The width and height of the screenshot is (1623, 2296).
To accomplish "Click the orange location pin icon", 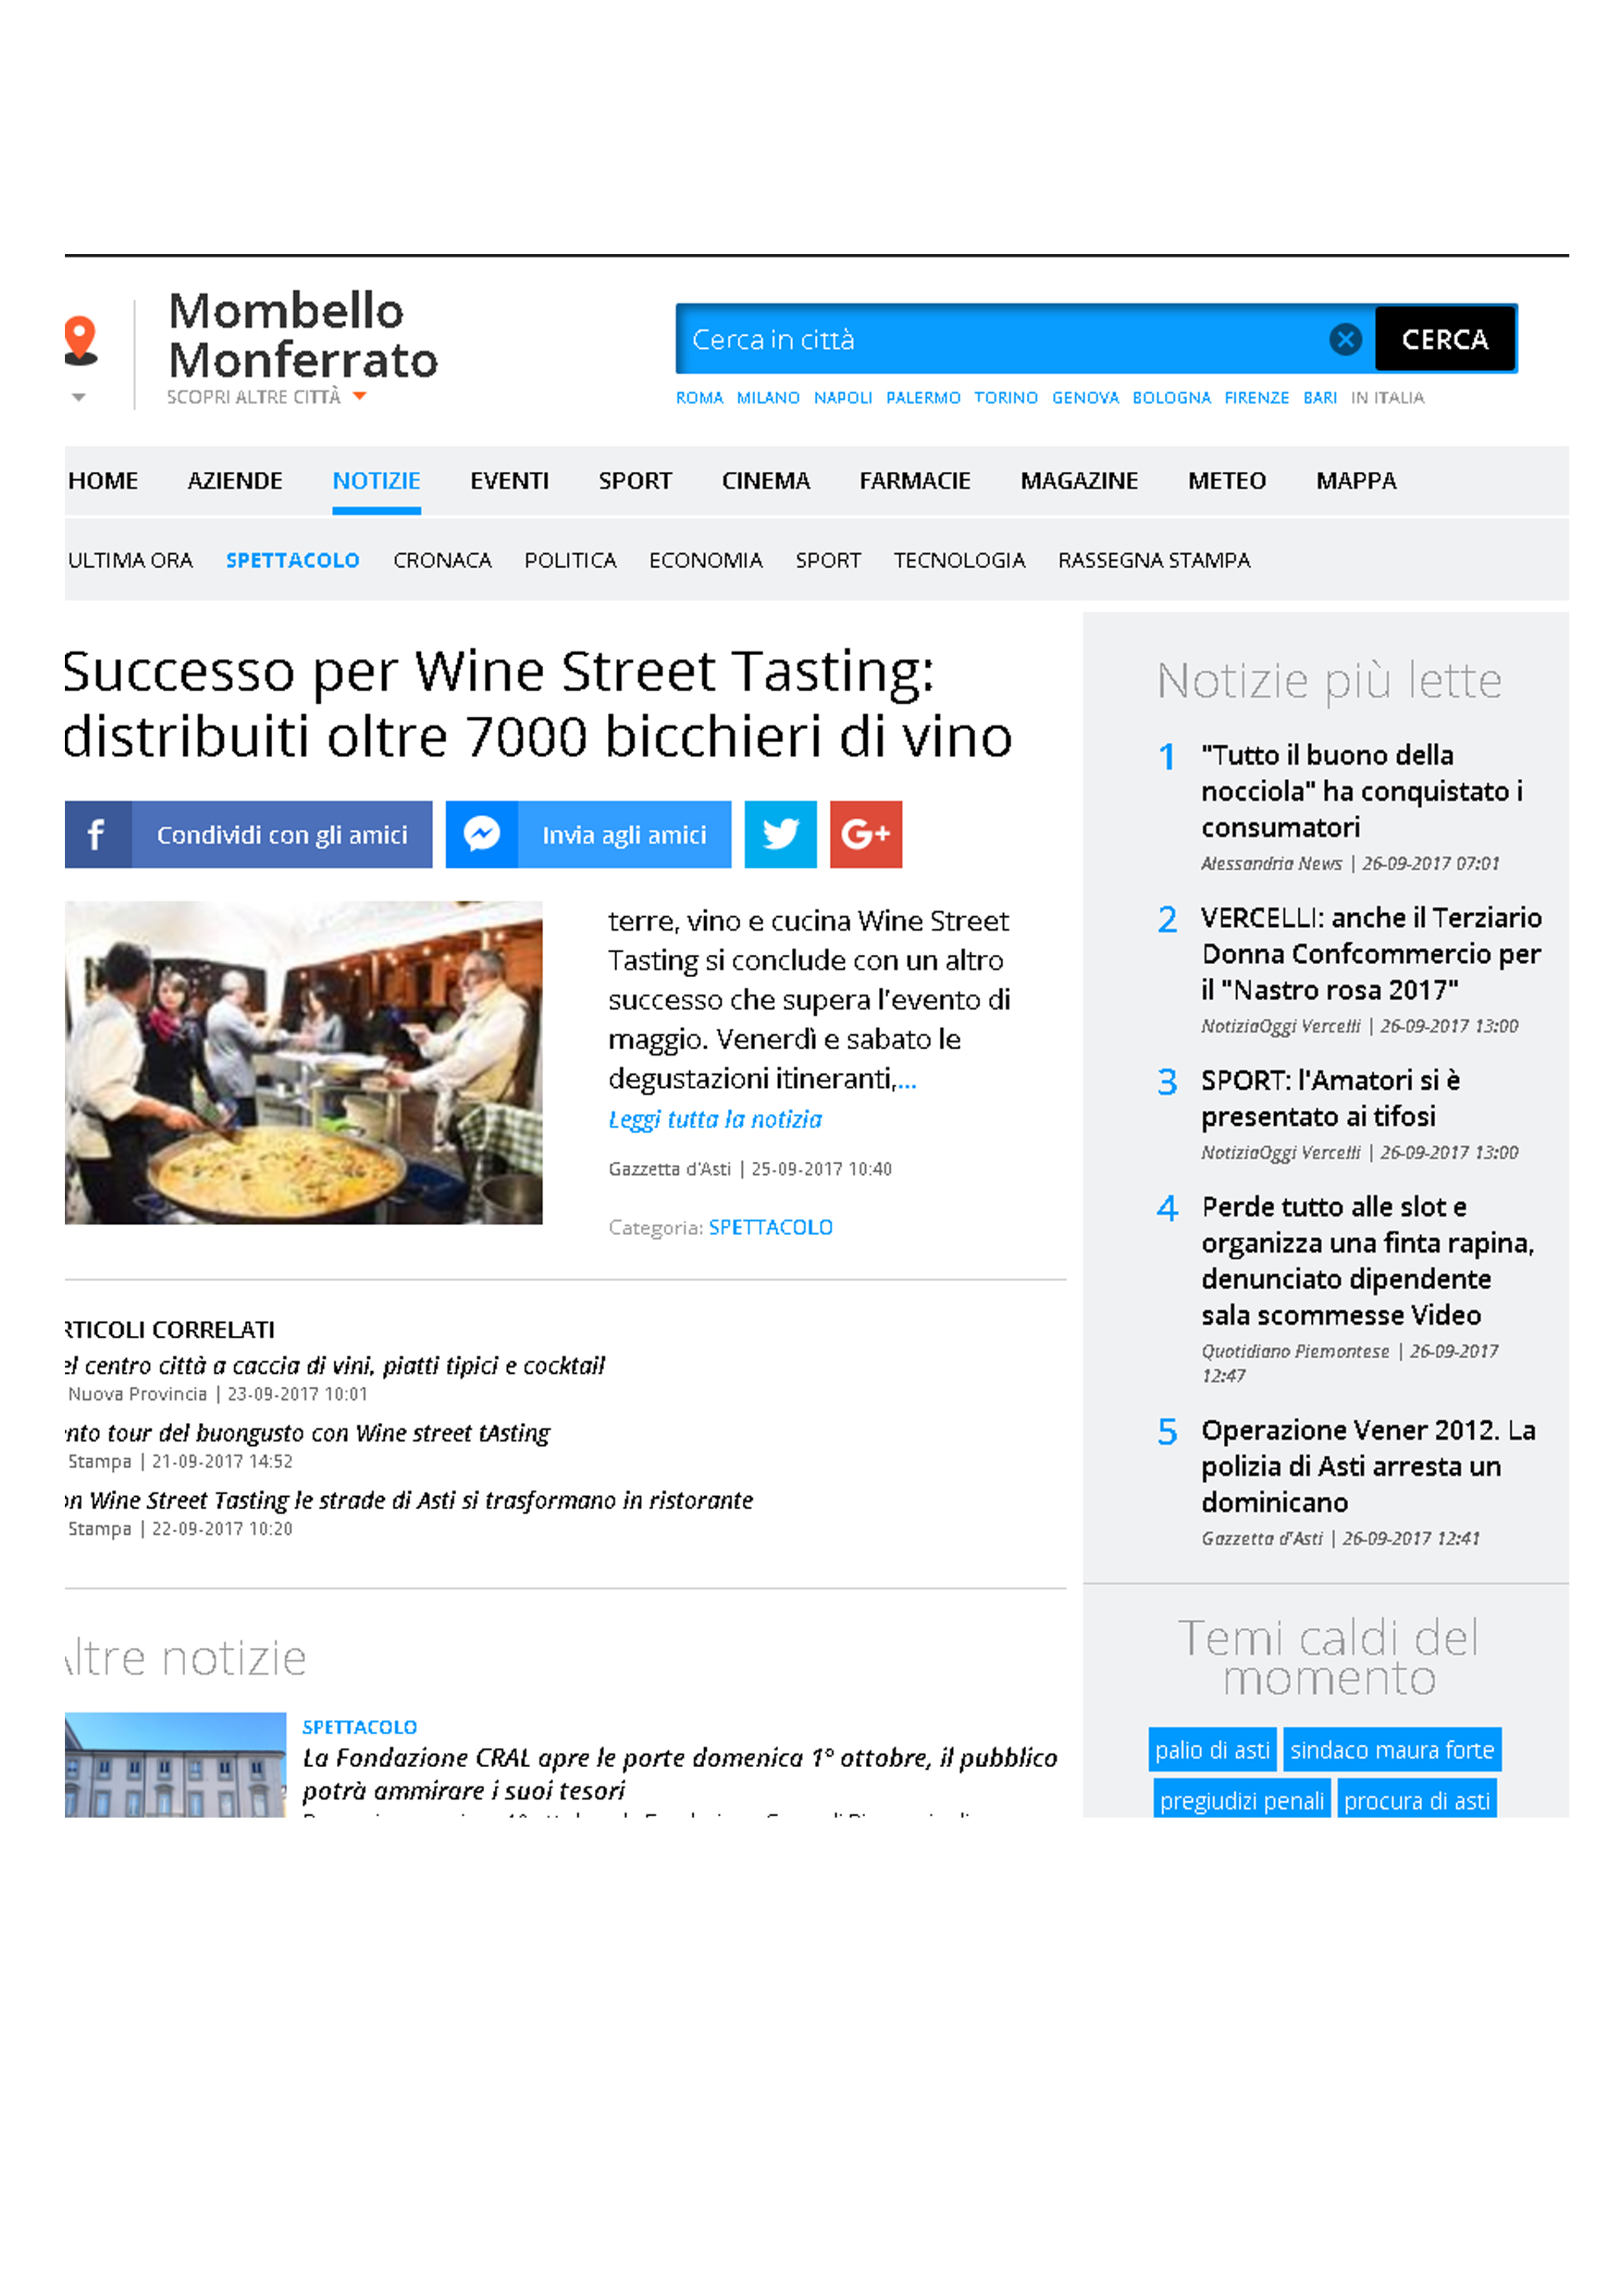I will tap(80, 340).
